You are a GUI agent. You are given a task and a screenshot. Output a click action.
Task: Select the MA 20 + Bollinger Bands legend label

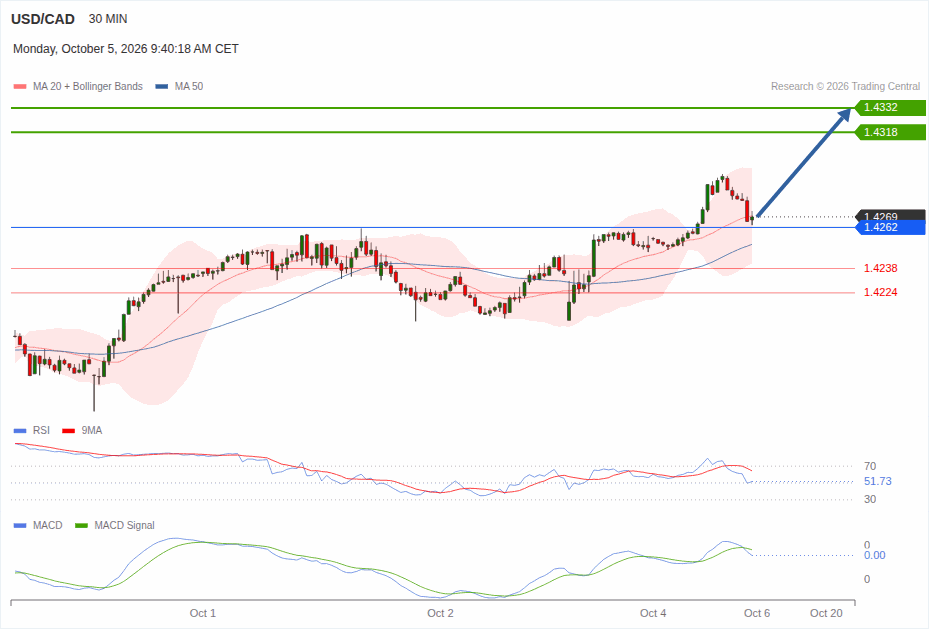tap(88, 86)
